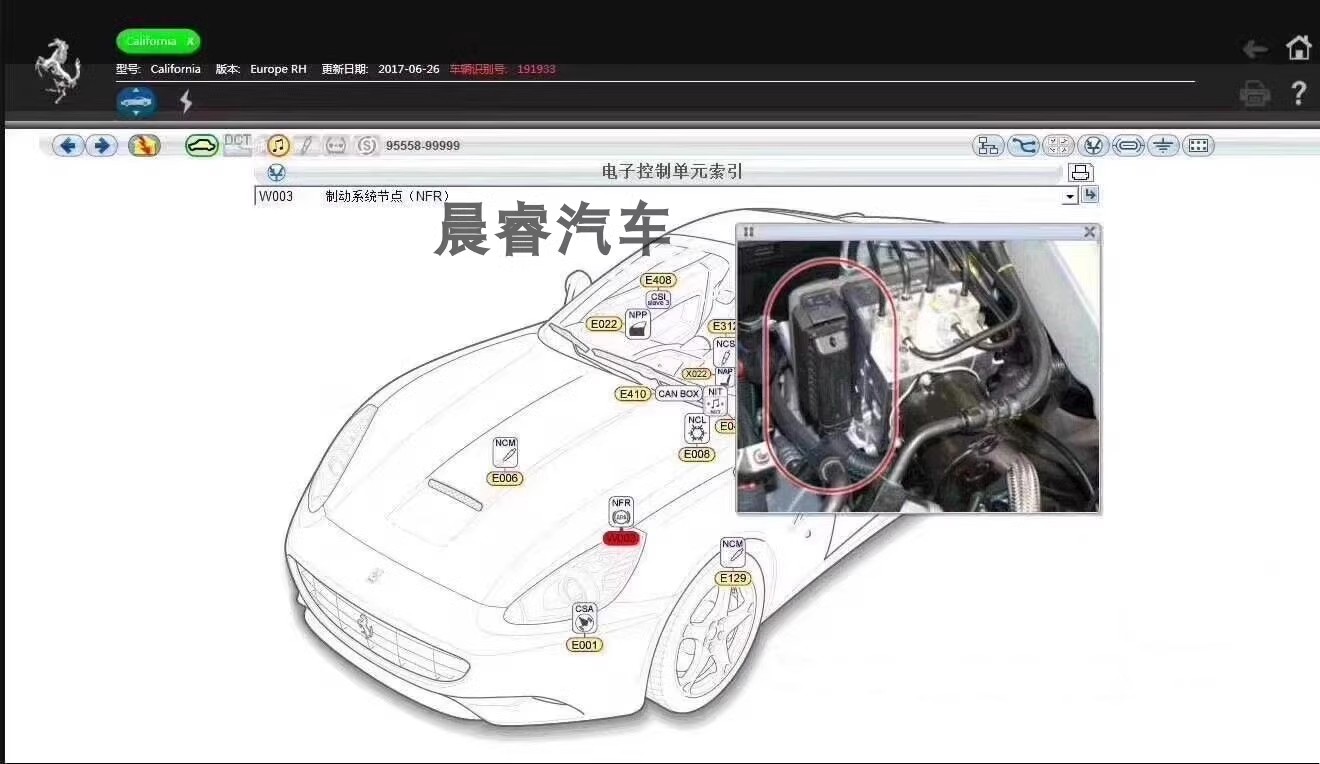The height and width of the screenshot is (764, 1320).
Task: Go forward with the blue right arrow
Action: [x=101, y=146]
